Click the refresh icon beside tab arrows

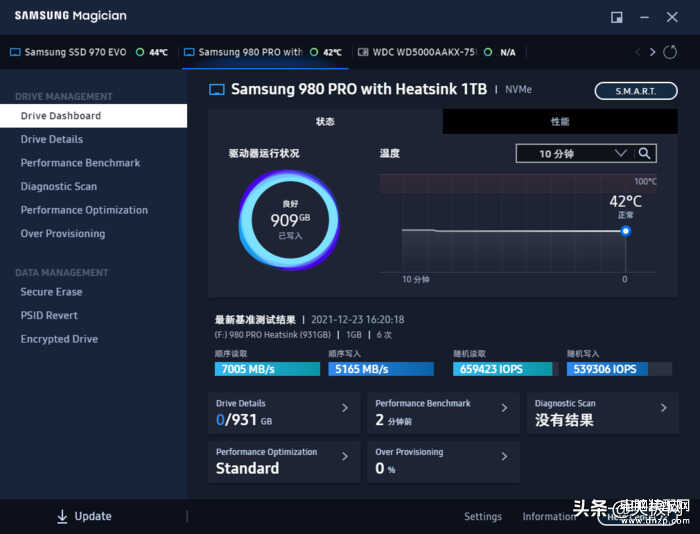(x=668, y=52)
